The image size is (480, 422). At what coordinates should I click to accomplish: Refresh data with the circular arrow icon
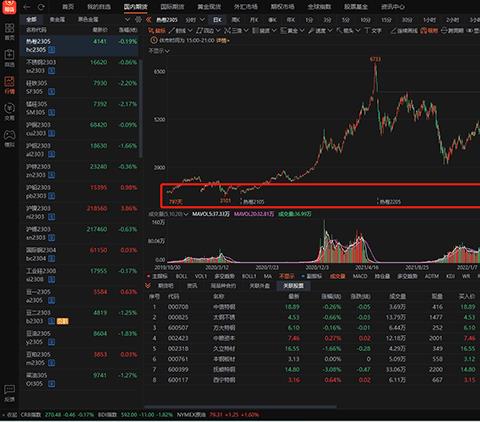pyautogui.click(x=41, y=7)
